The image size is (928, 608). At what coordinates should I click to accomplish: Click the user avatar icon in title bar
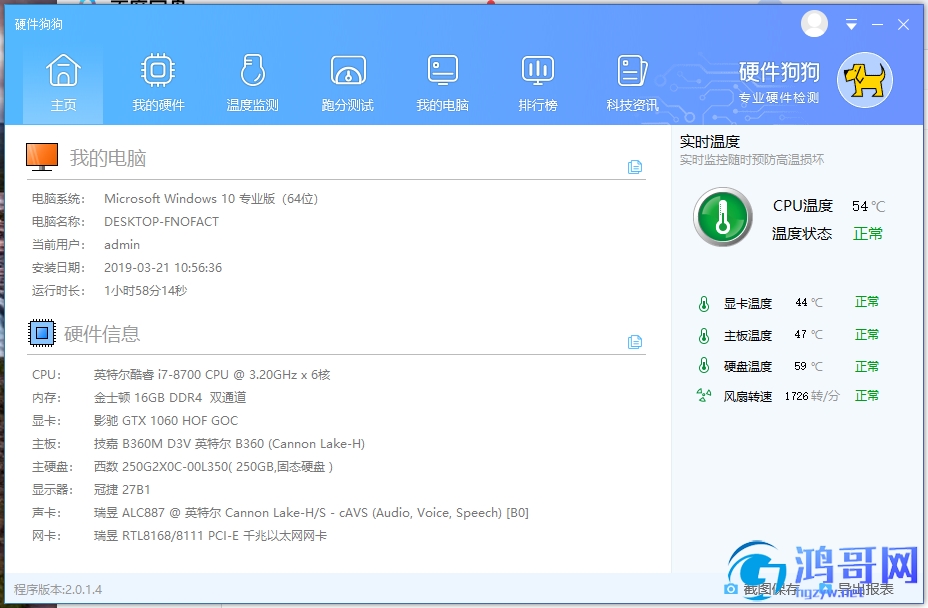click(814, 24)
